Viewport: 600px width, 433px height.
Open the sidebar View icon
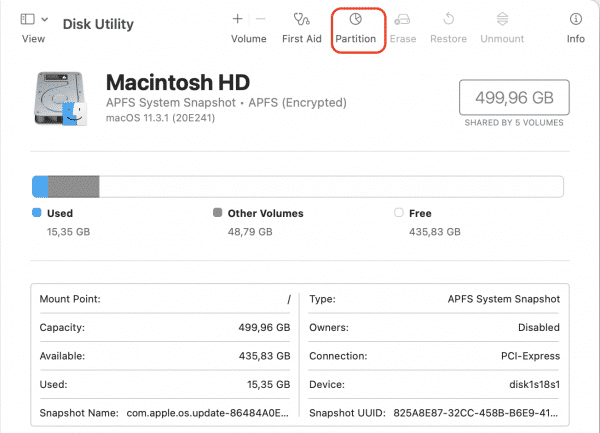pos(28,19)
